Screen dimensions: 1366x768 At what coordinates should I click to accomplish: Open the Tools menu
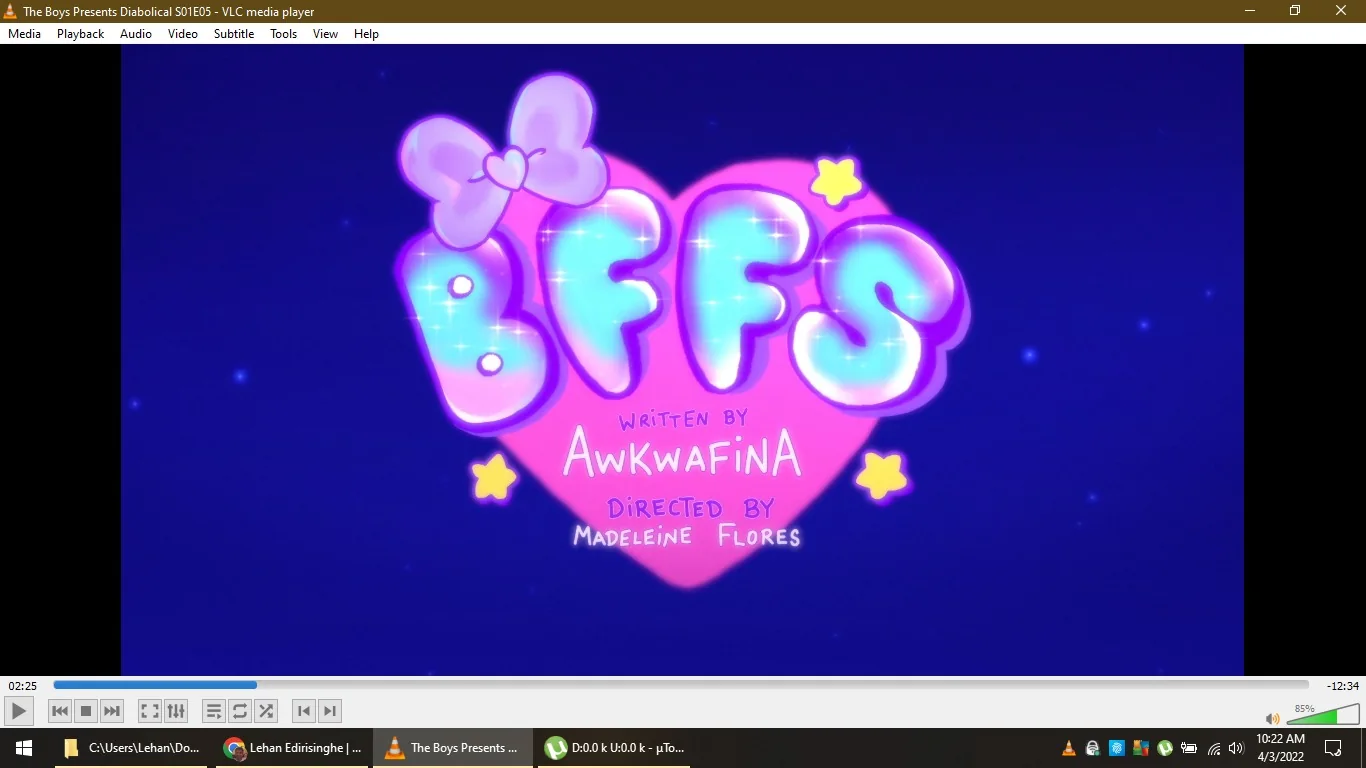coord(284,34)
